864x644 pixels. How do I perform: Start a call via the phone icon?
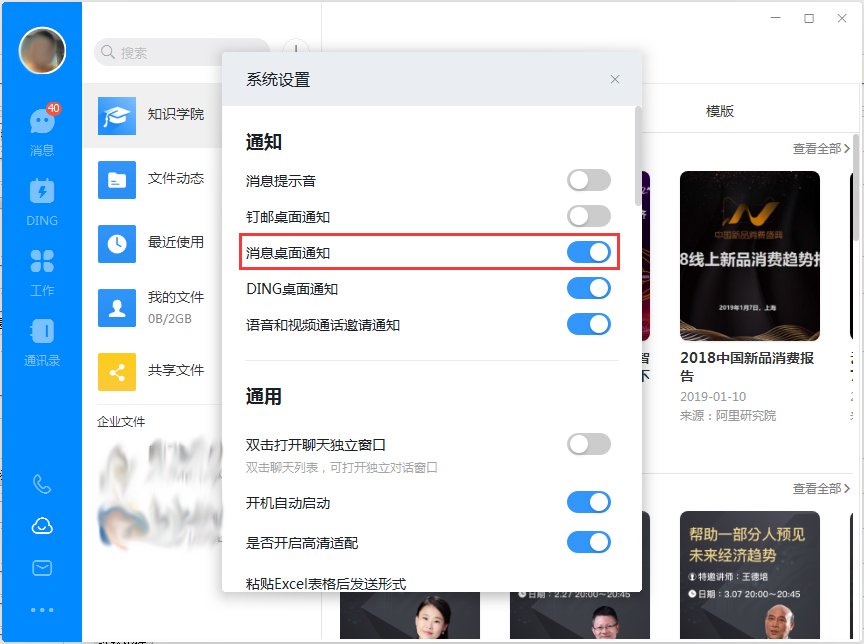(x=41, y=484)
